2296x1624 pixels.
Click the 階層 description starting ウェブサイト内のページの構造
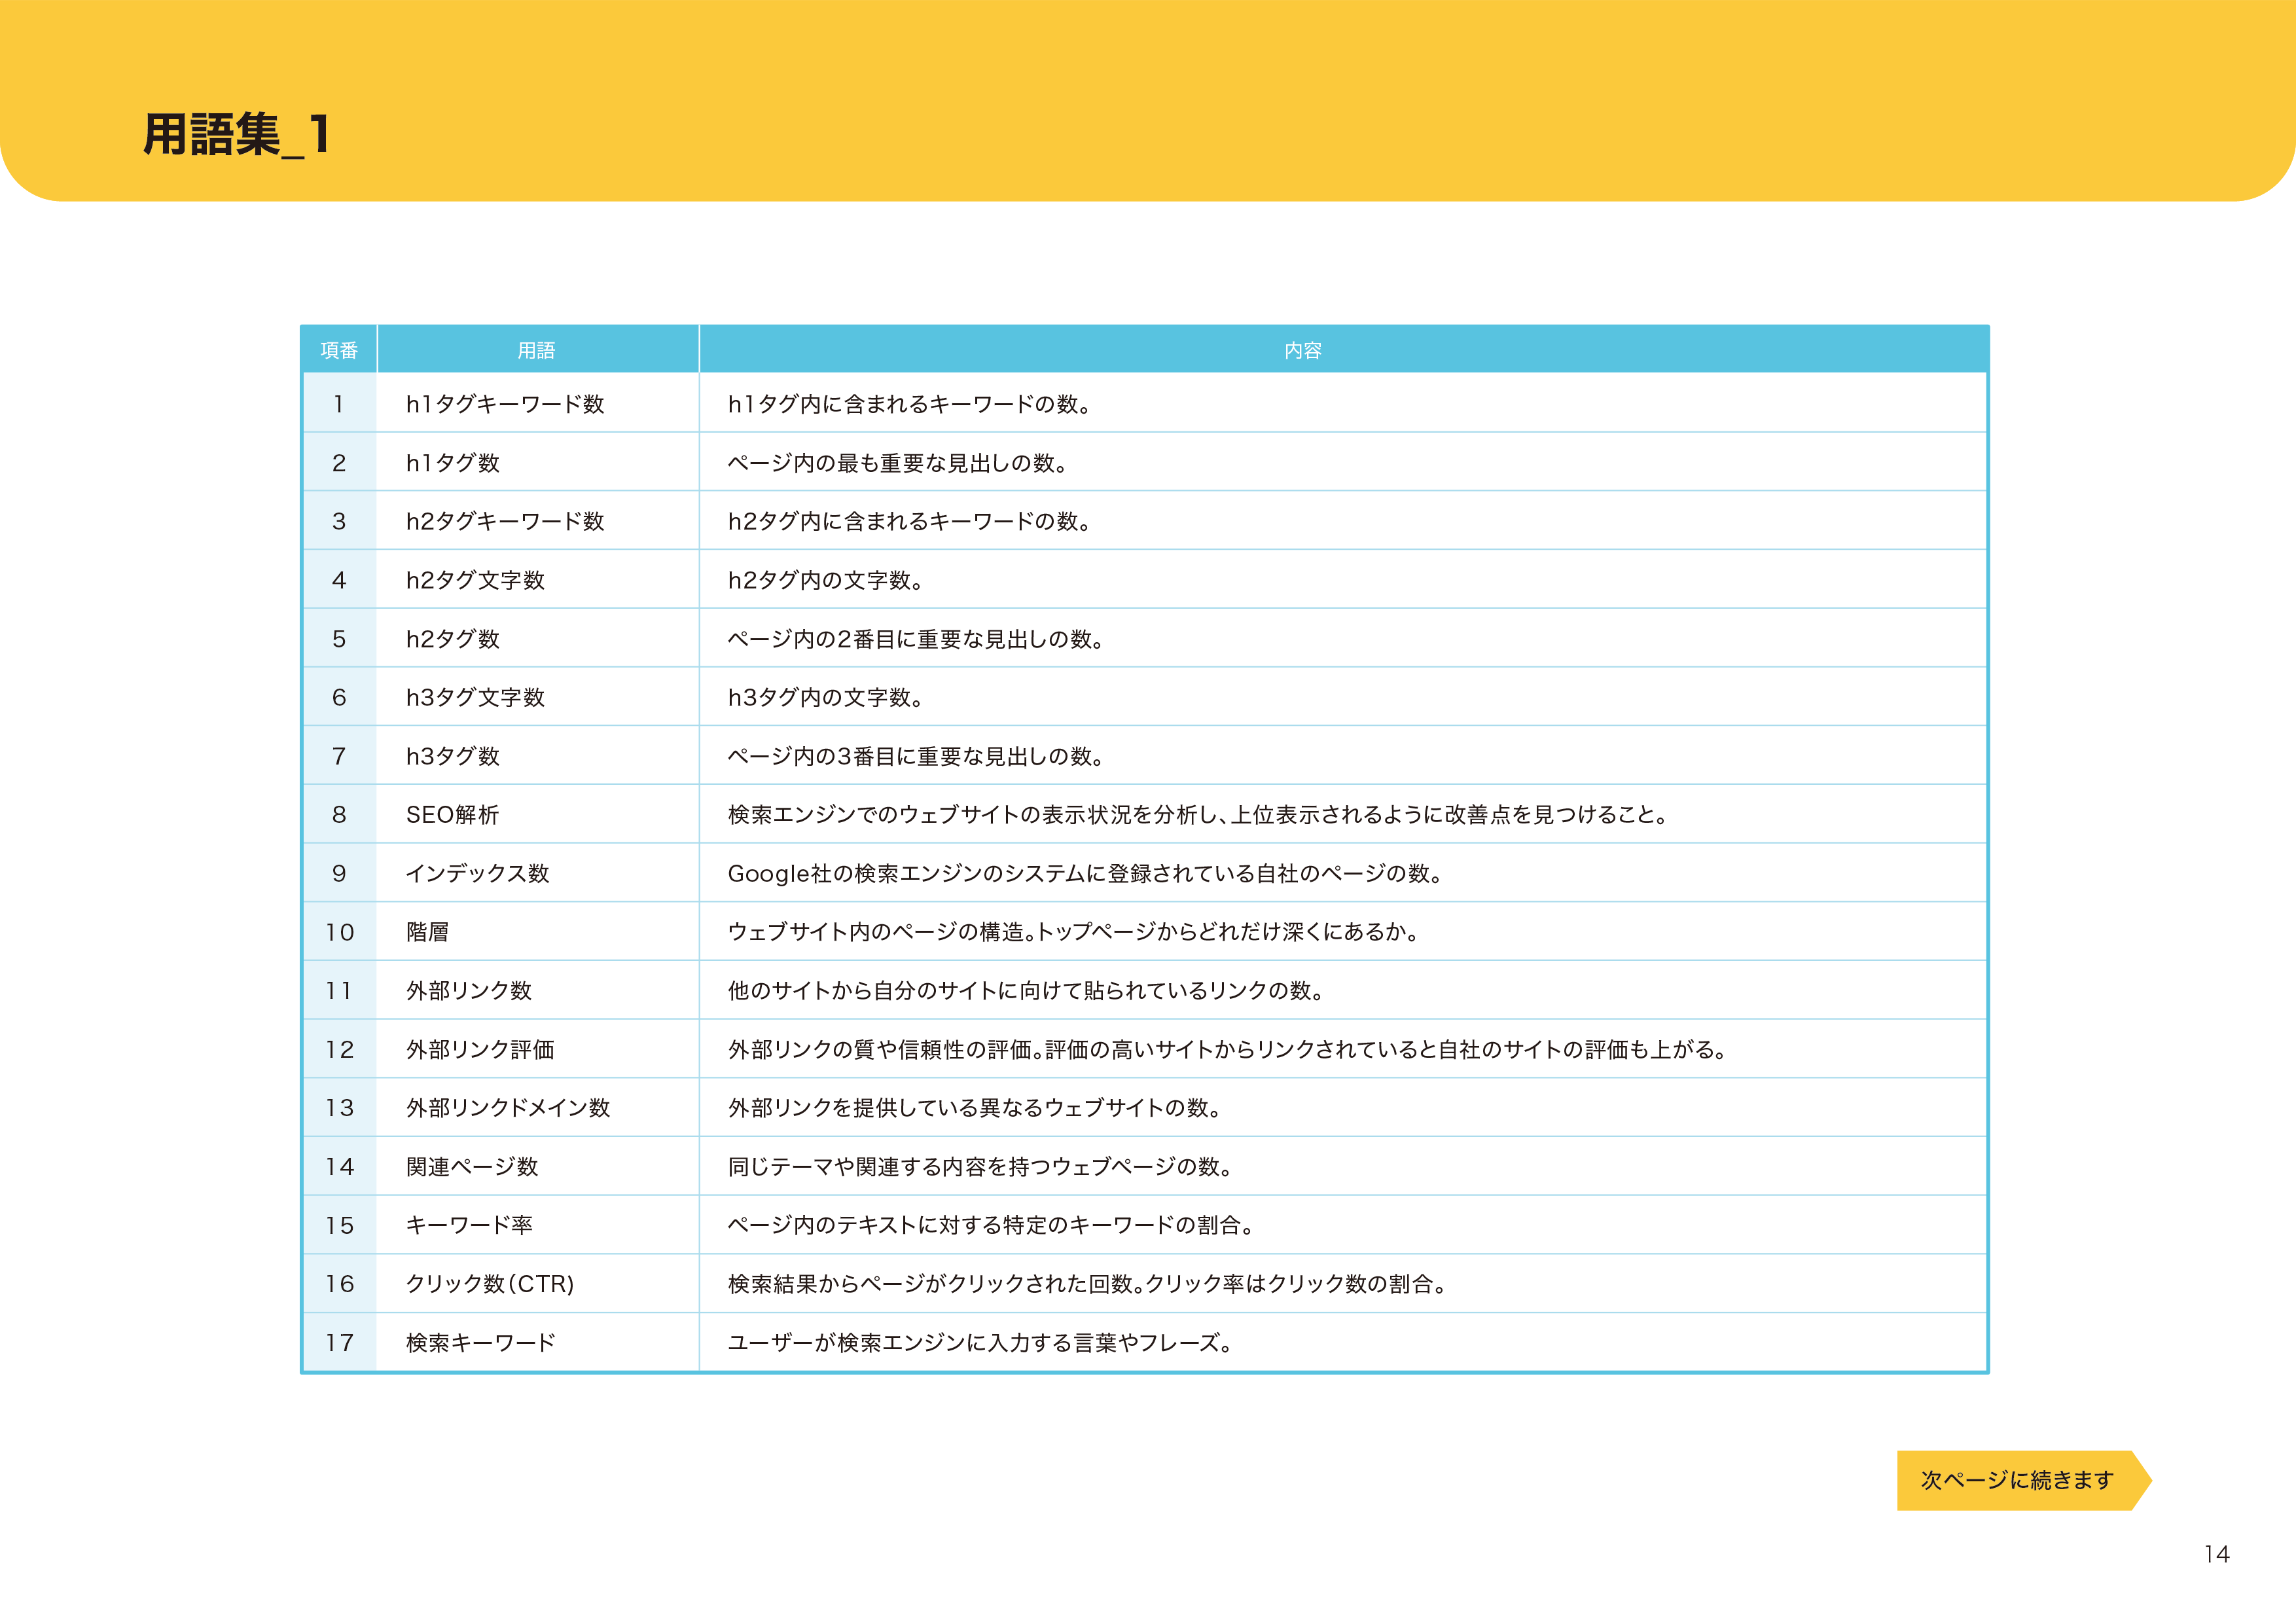click(x=1074, y=932)
